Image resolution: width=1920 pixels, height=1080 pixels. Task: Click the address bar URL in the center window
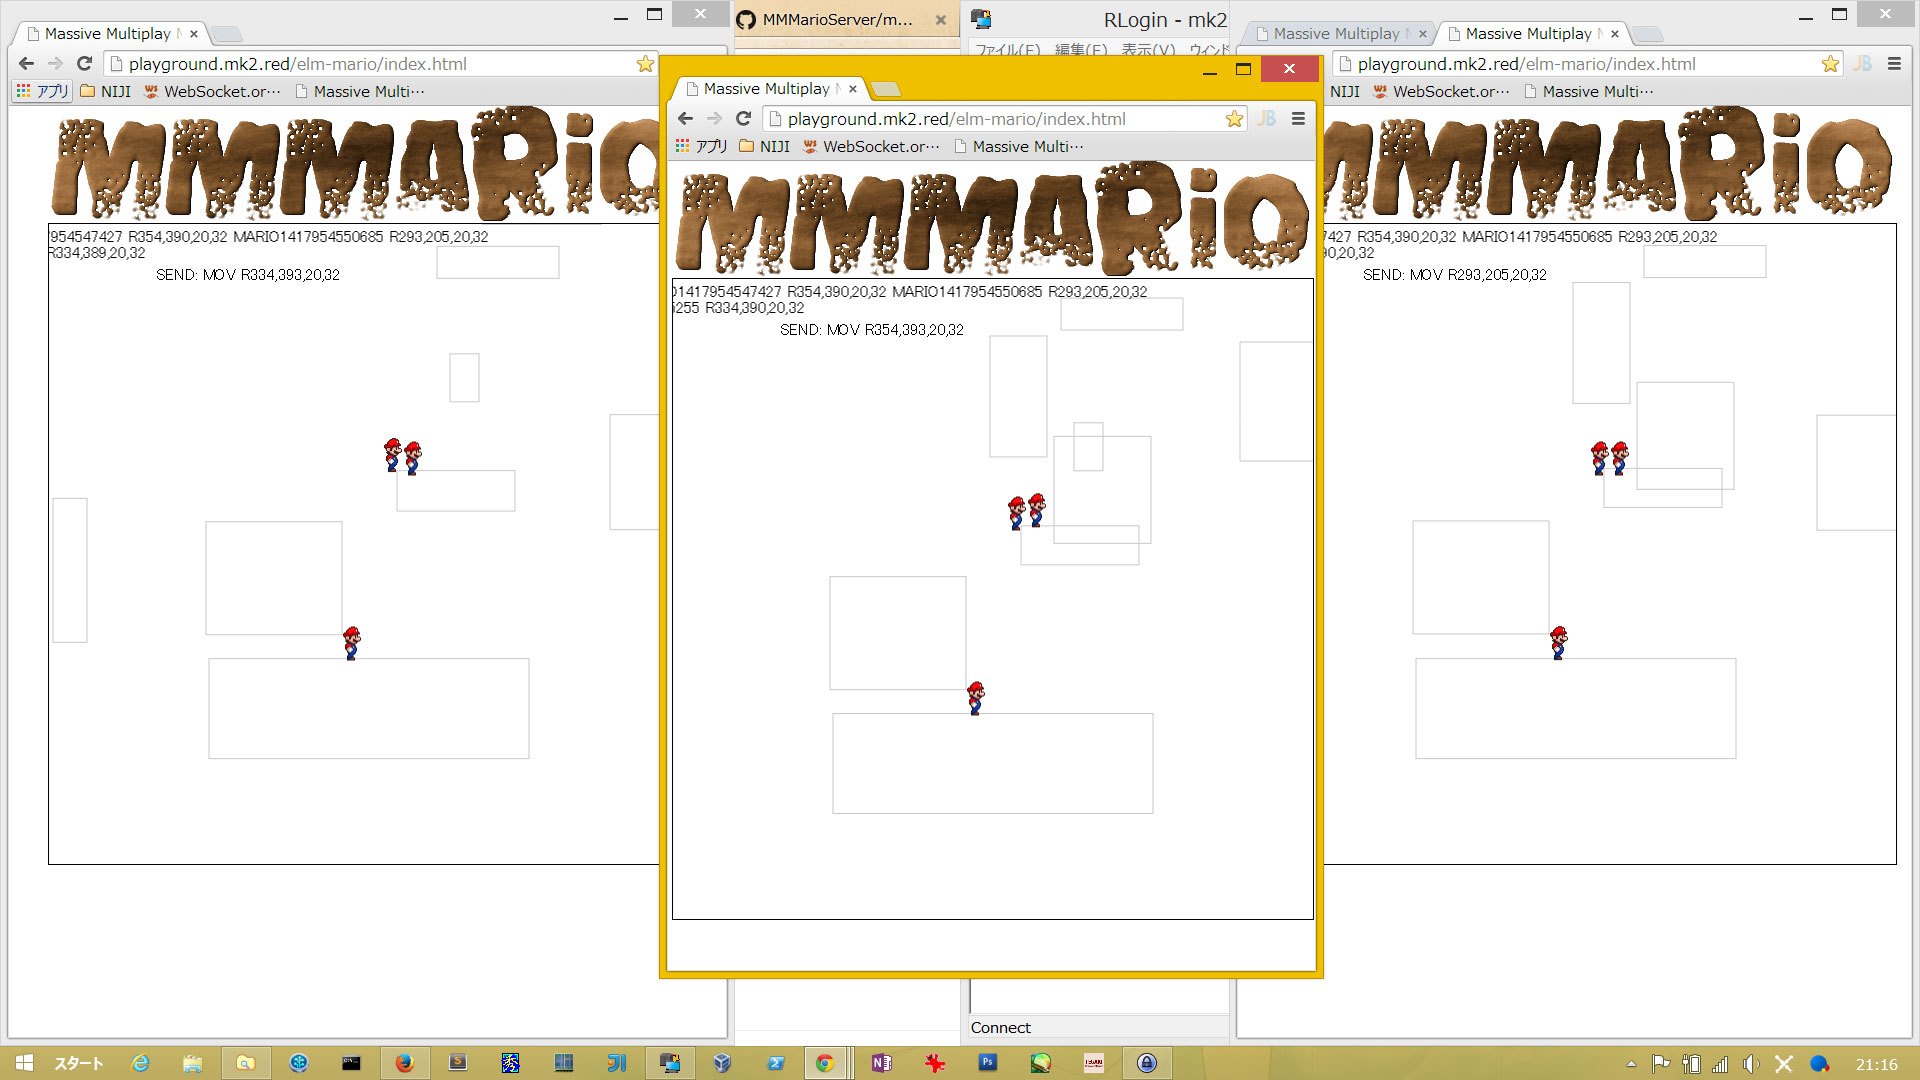click(x=956, y=119)
